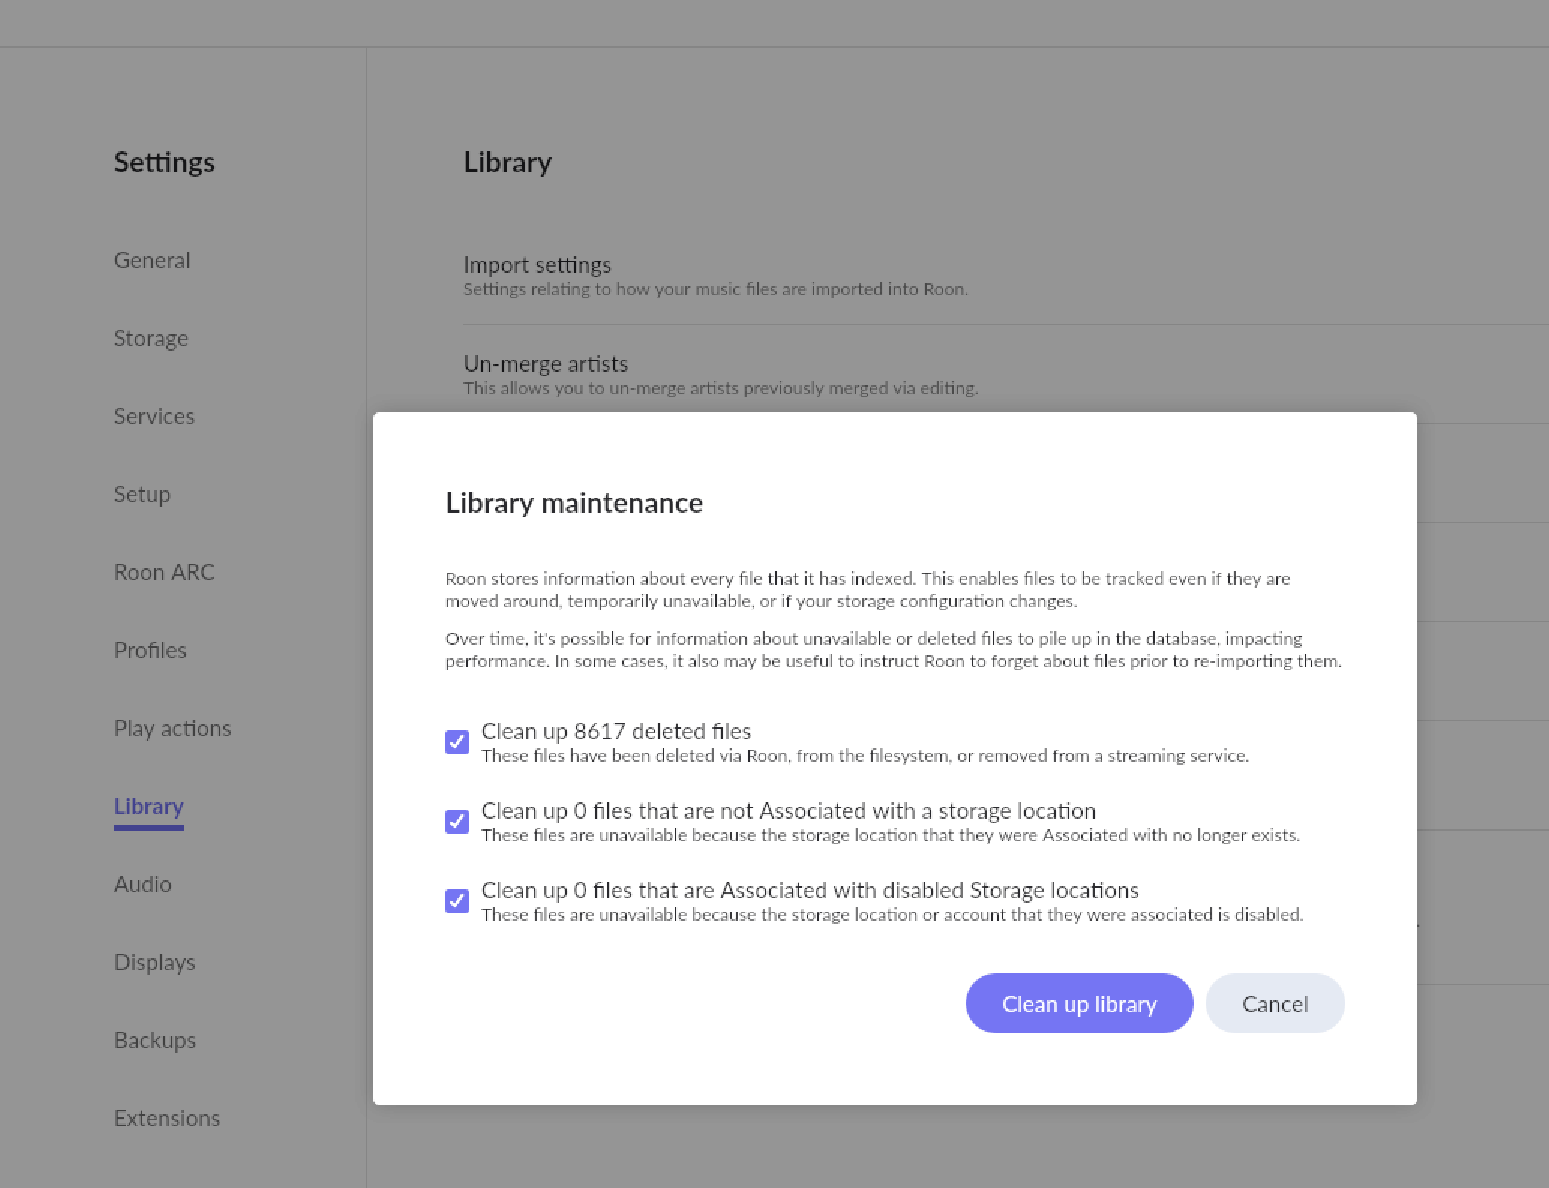Uncheck Clean up 8617 deleted files checkbox
Image resolution: width=1549 pixels, height=1188 pixels.
pos(457,742)
